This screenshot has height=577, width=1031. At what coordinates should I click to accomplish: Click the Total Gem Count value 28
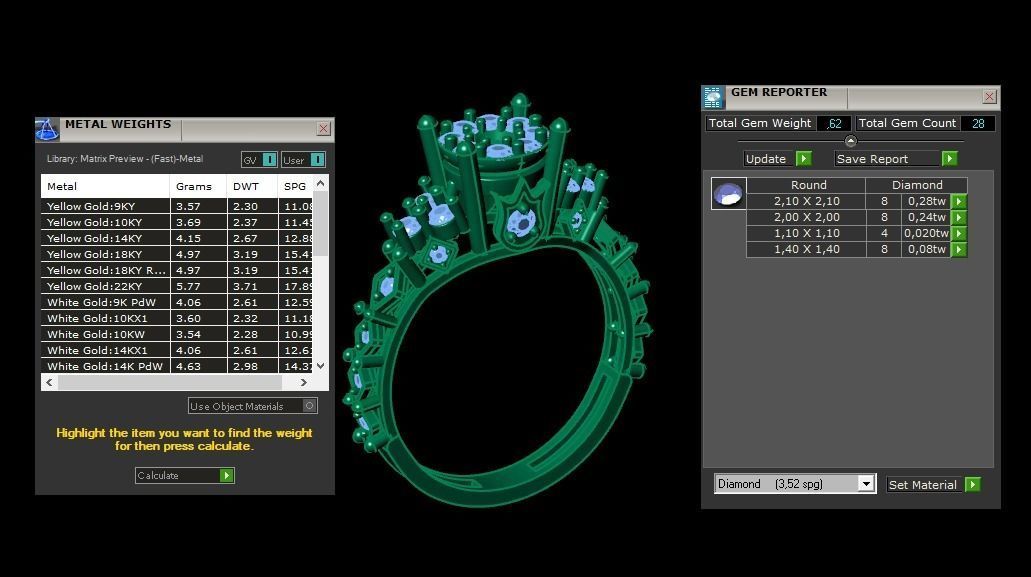pos(978,123)
